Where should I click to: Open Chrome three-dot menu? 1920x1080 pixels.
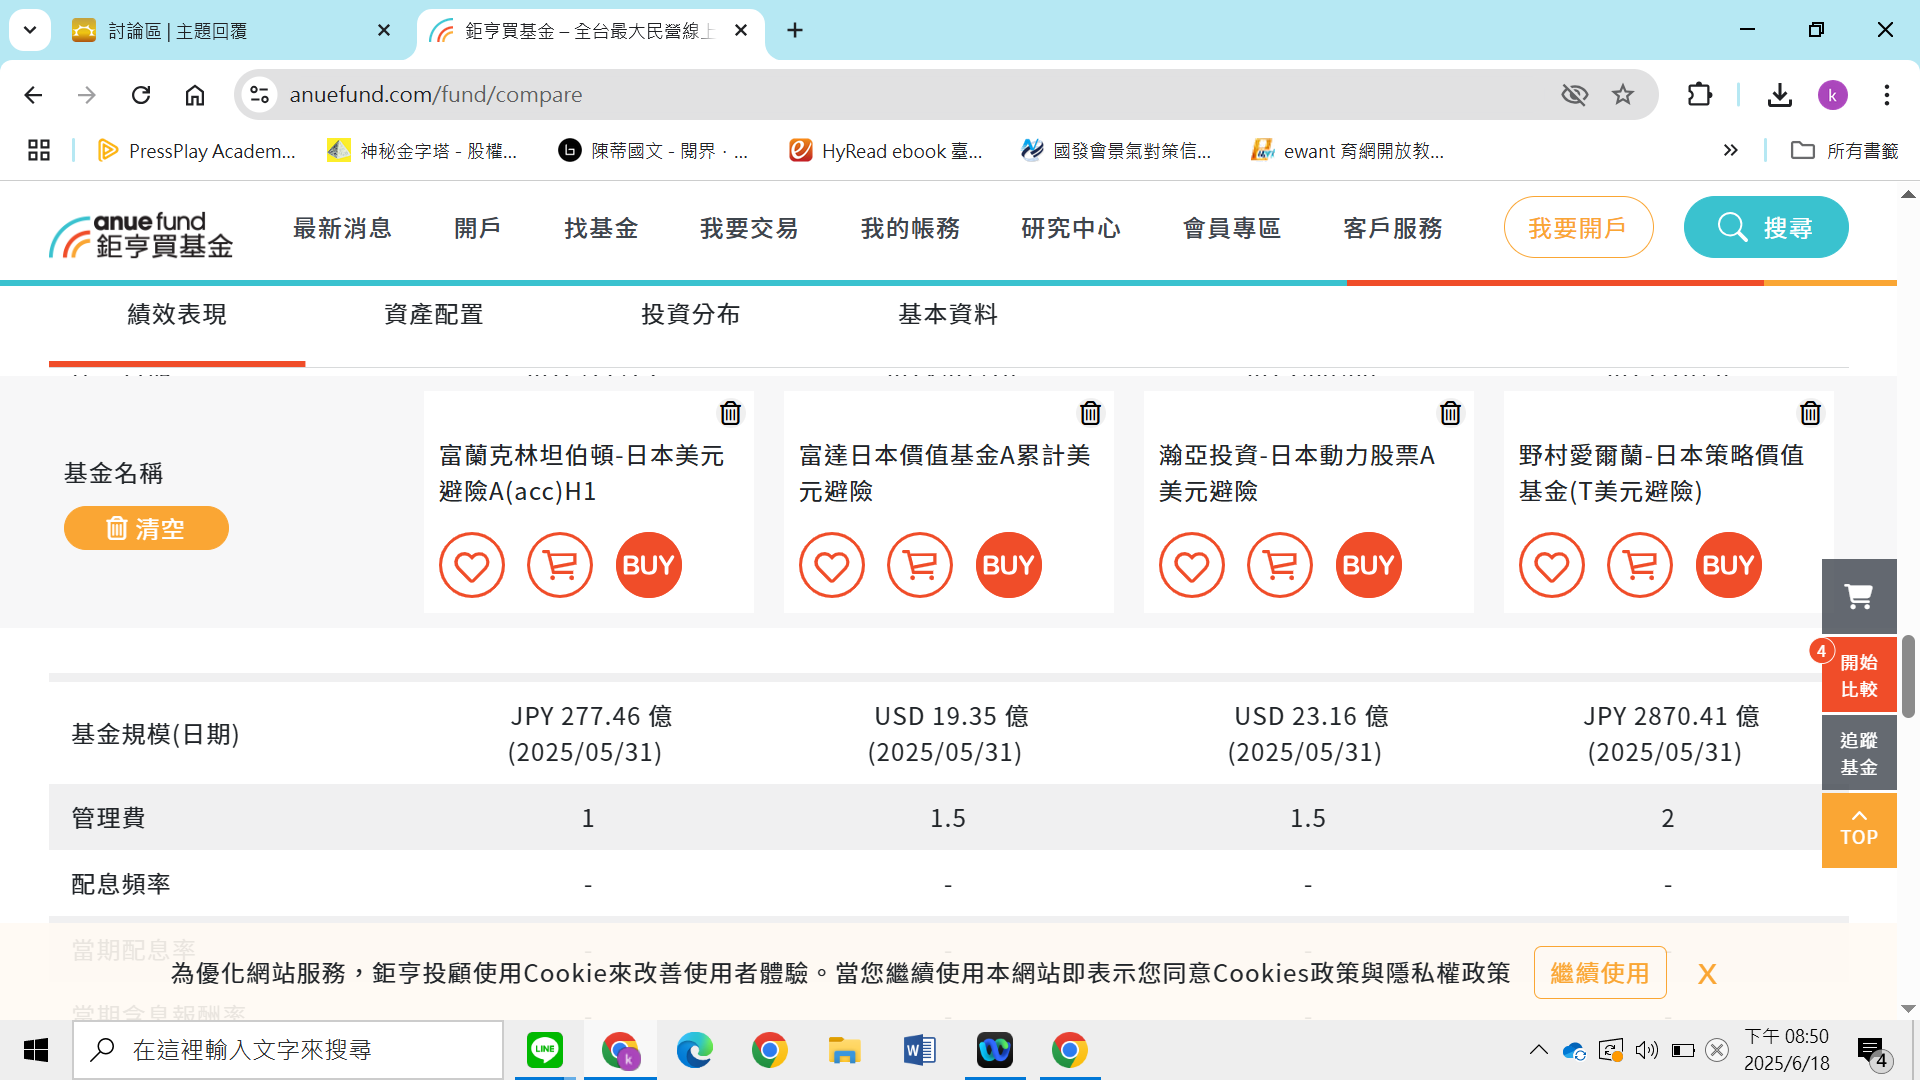pyautogui.click(x=1887, y=95)
